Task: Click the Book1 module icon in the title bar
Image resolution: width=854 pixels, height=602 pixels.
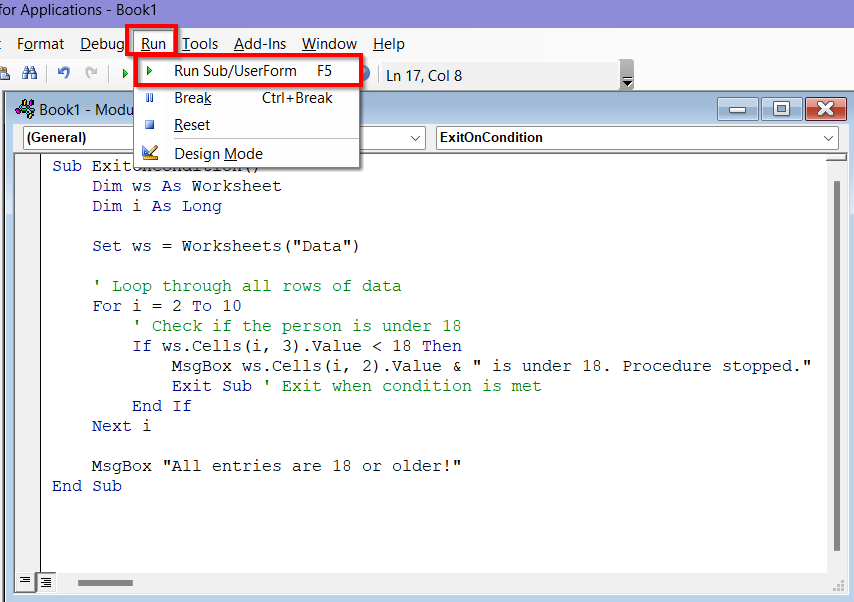Action: click(24, 109)
